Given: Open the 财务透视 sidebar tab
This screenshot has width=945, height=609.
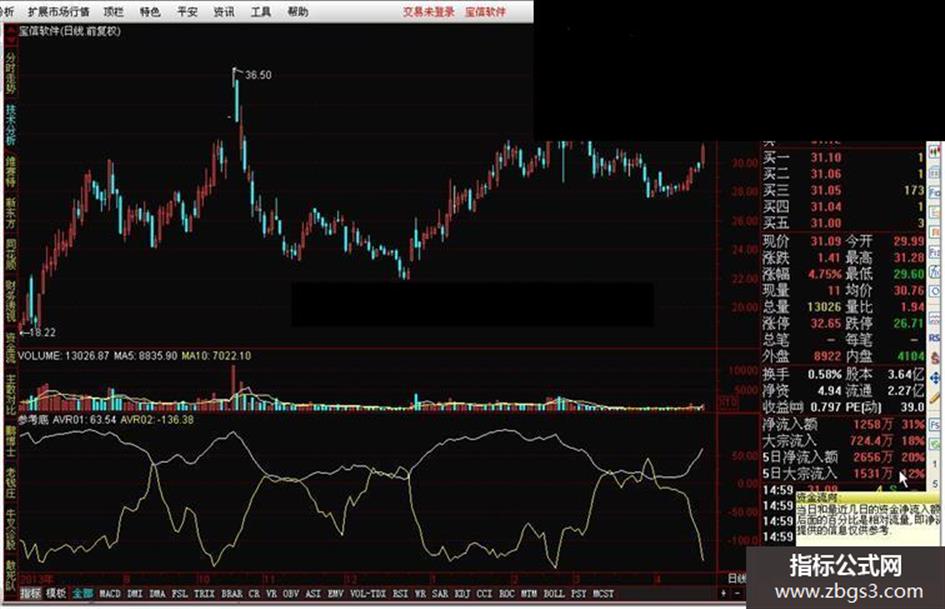Looking at the screenshot, I should (11, 300).
